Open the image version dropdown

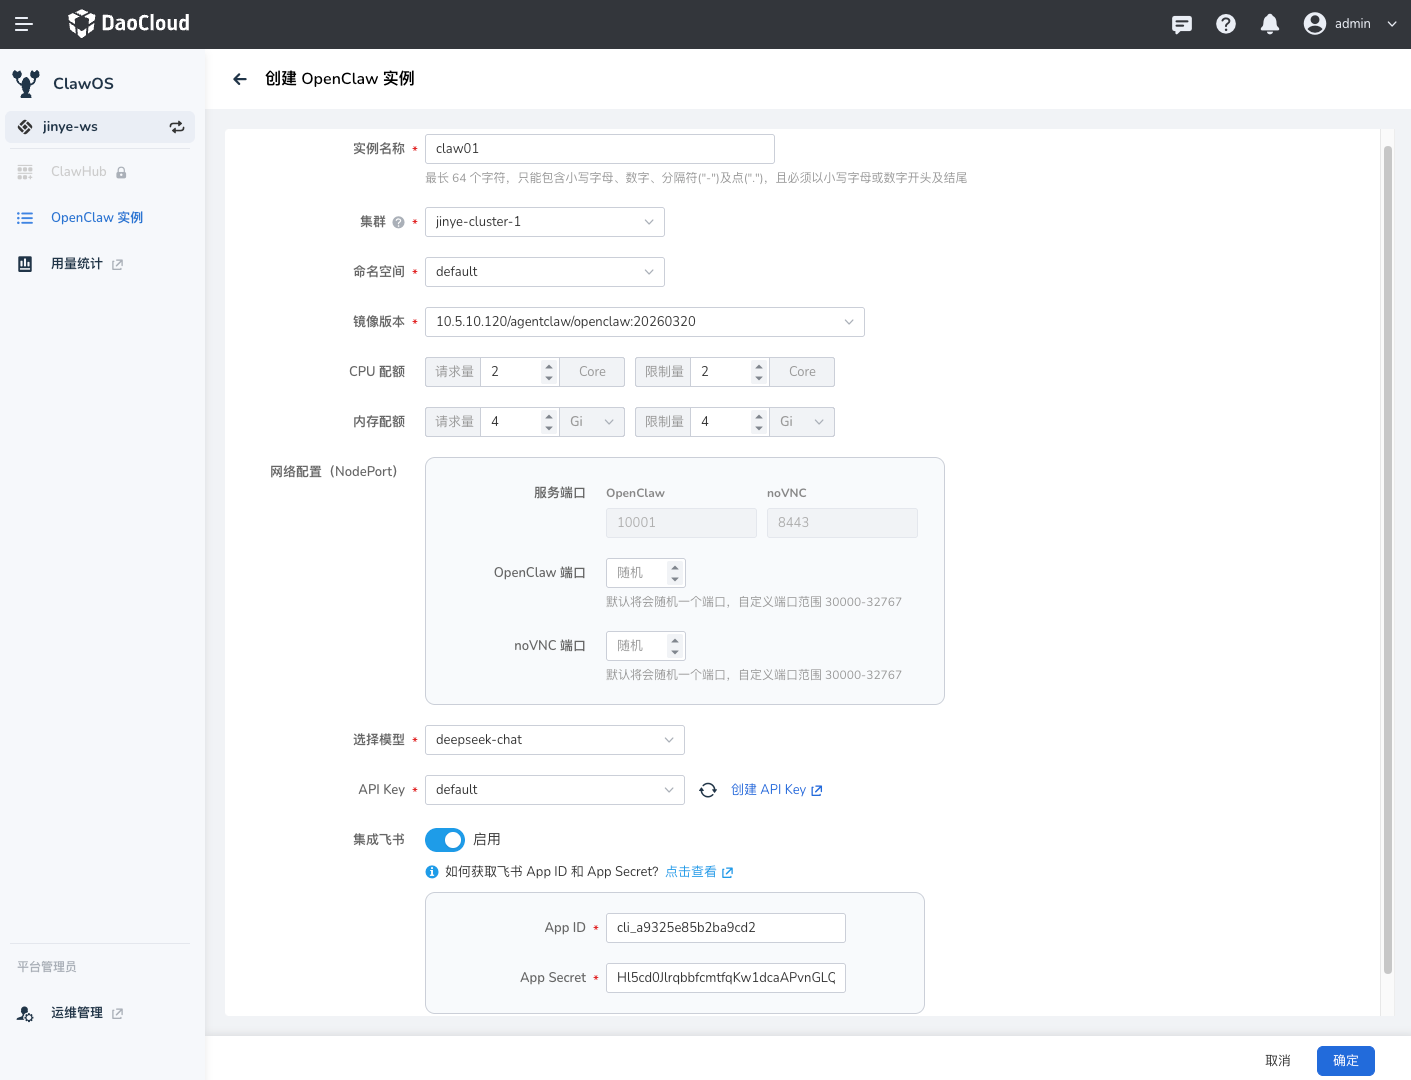coord(644,322)
